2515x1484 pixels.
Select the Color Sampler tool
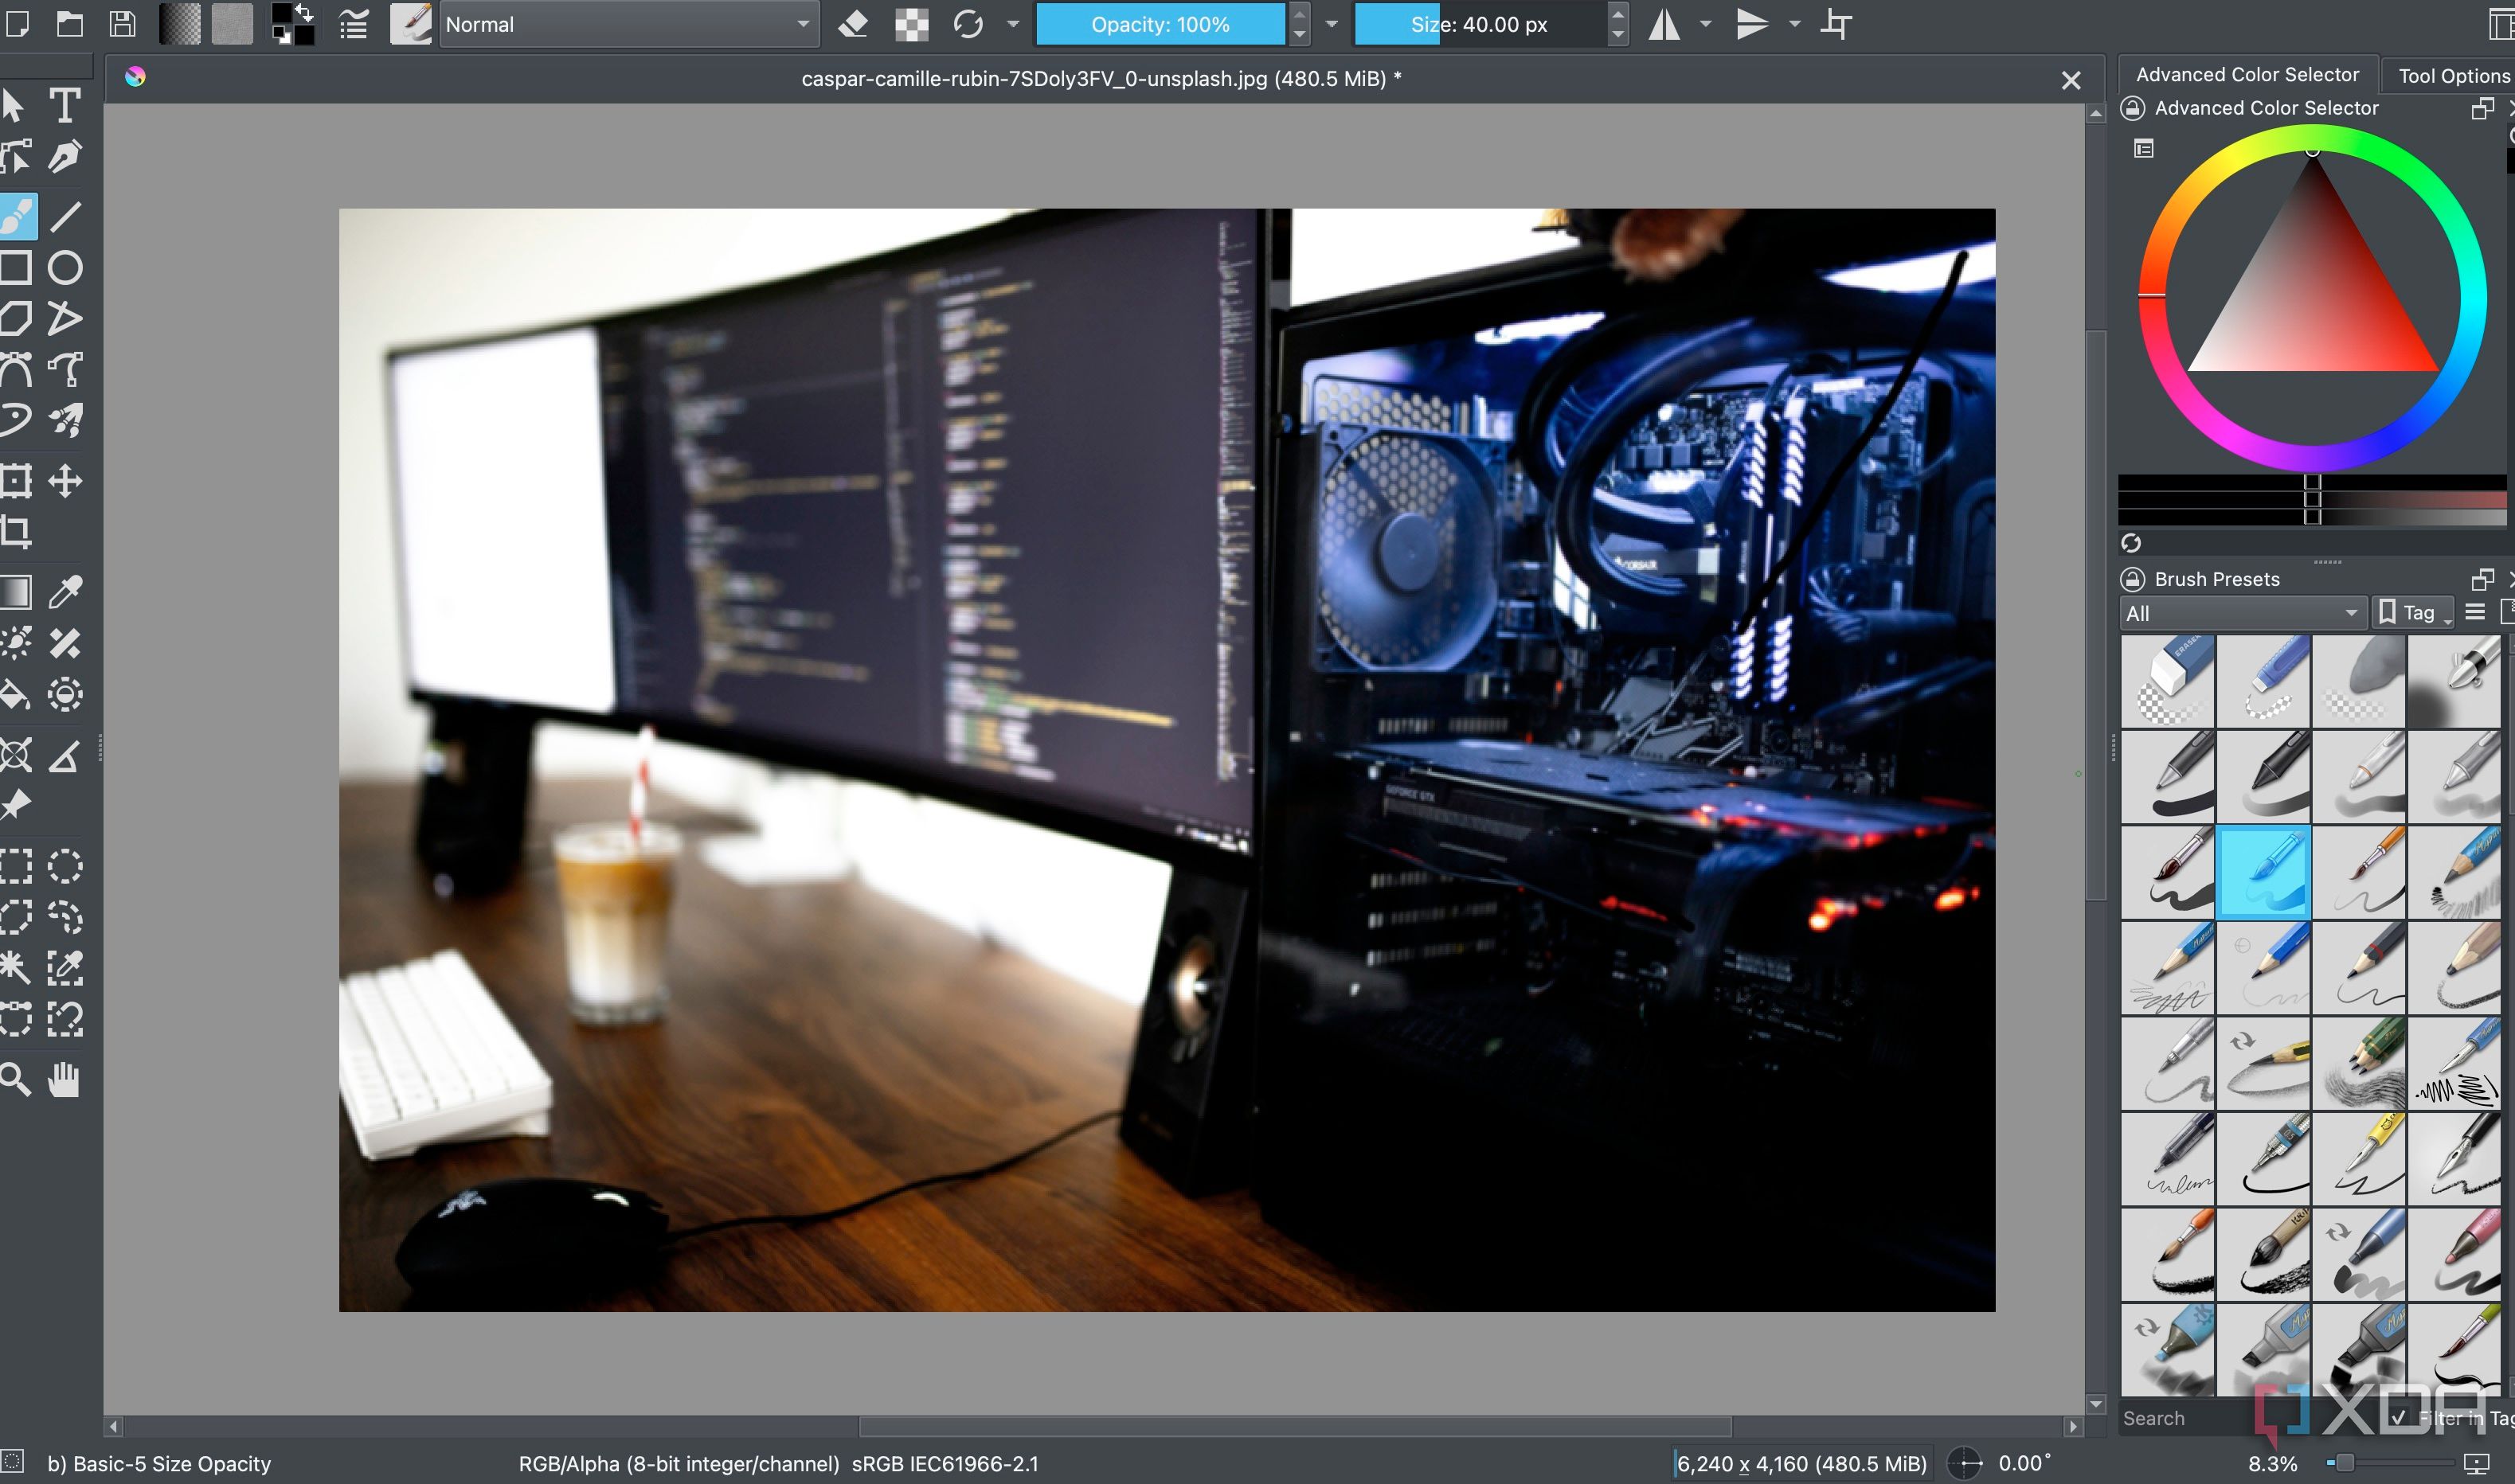pos(65,592)
